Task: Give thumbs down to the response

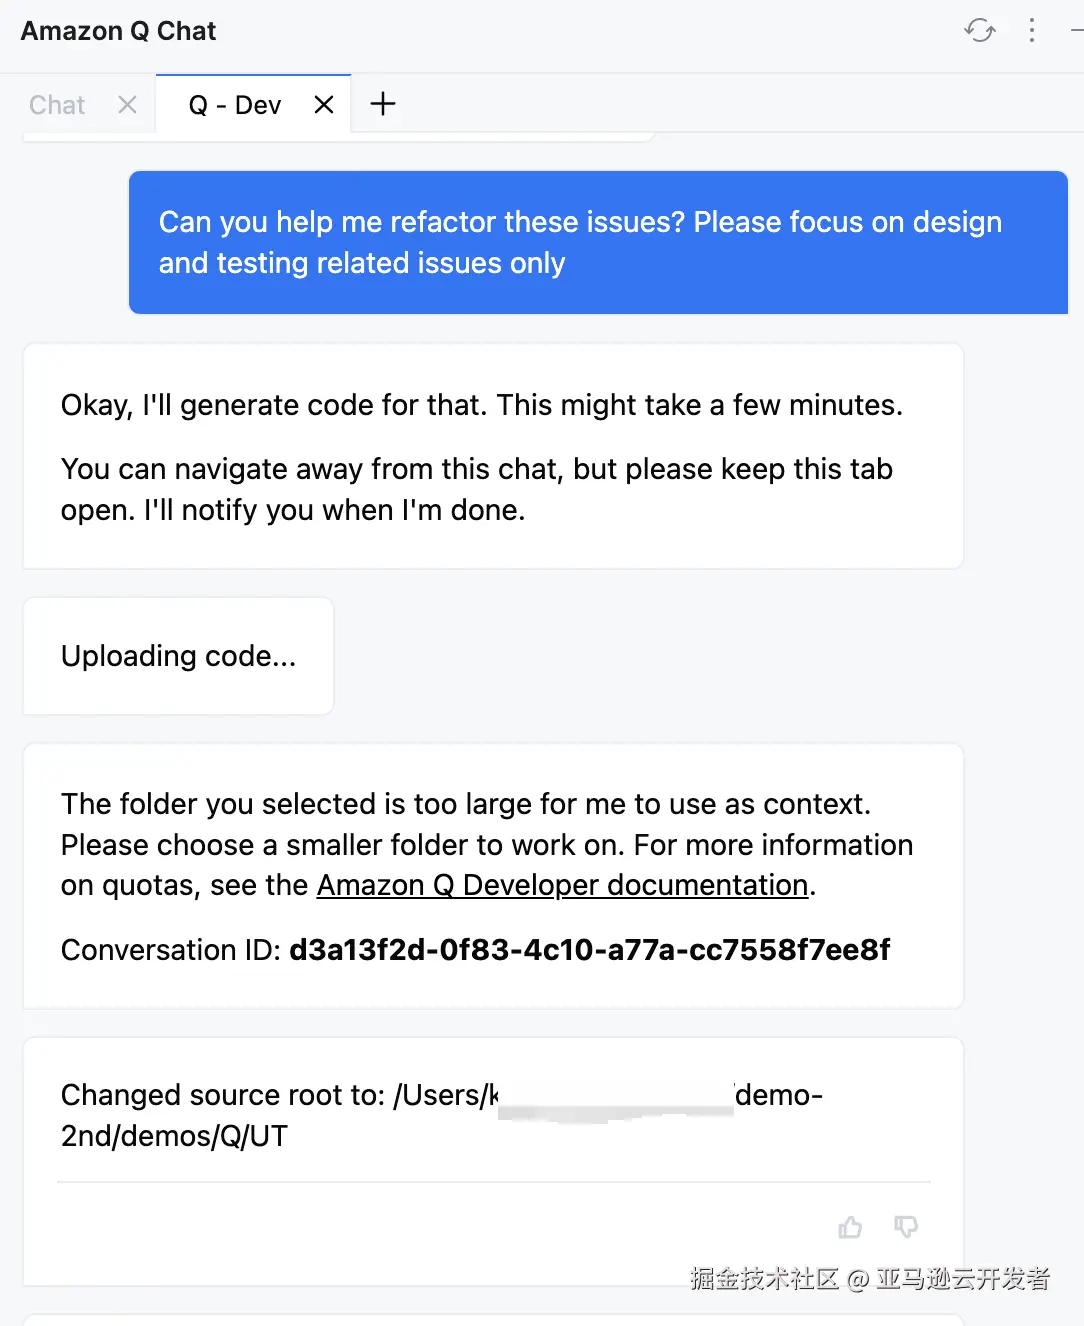Action: coord(906,1227)
